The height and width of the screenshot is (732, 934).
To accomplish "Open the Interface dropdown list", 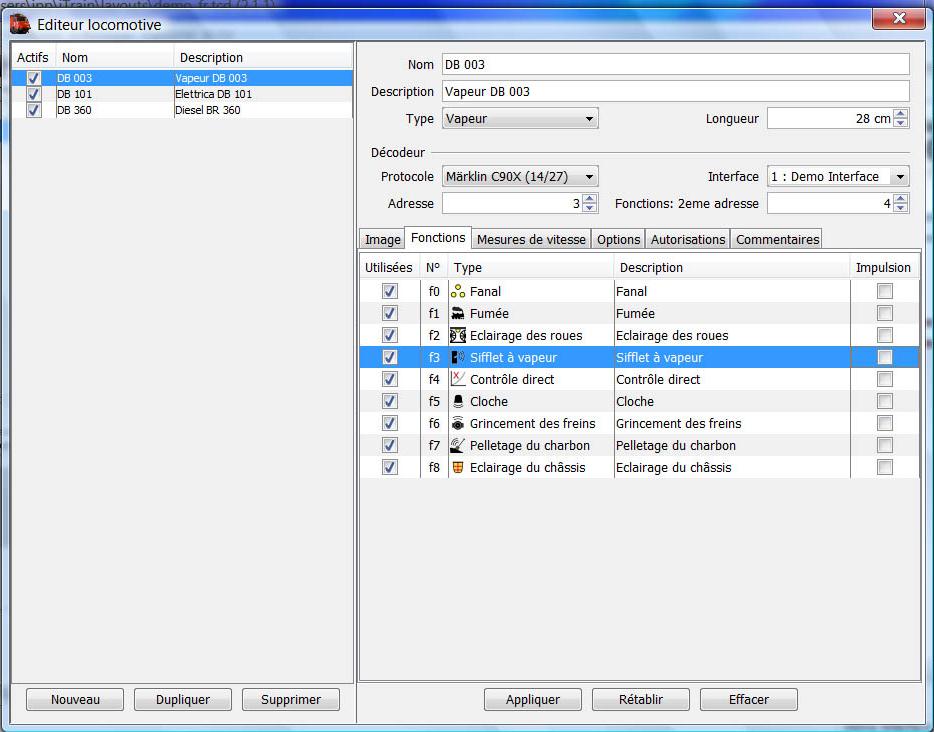I will pos(838,177).
